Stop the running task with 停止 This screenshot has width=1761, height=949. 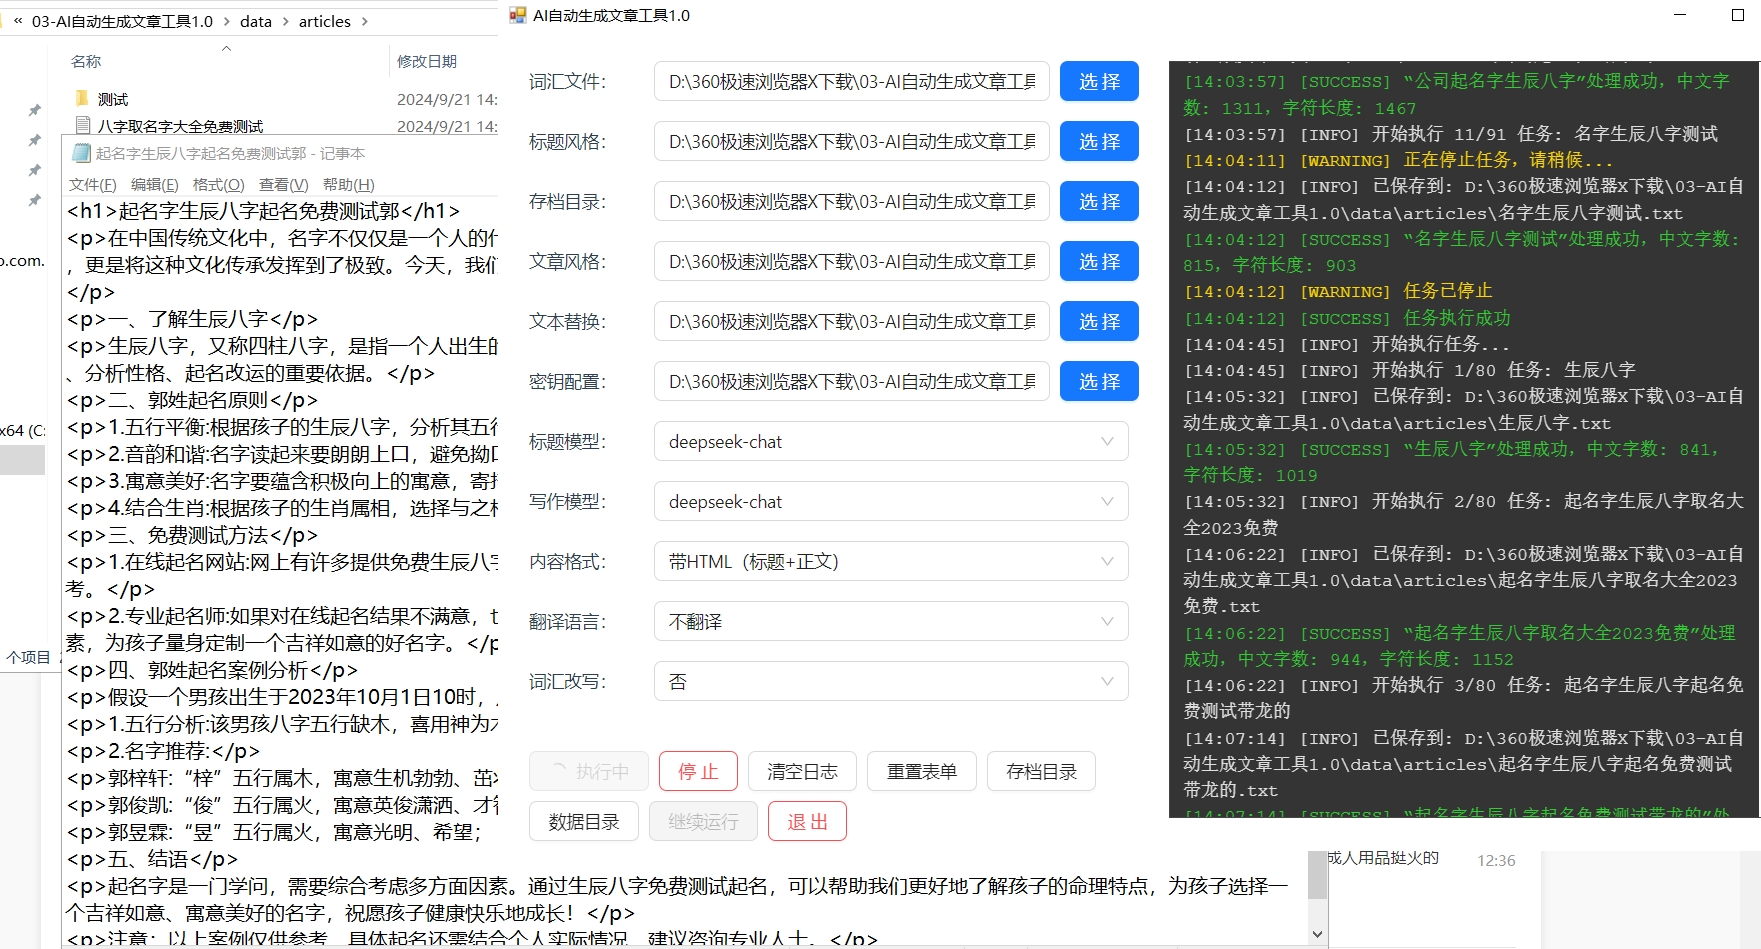click(698, 771)
